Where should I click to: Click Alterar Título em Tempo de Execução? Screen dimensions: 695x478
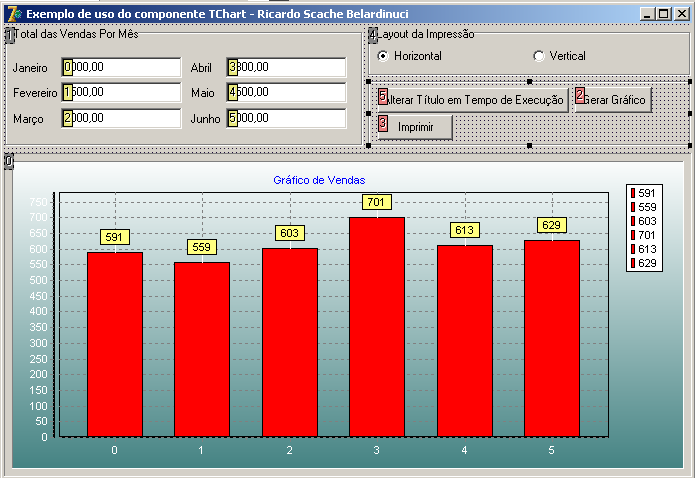(x=472, y=100)
